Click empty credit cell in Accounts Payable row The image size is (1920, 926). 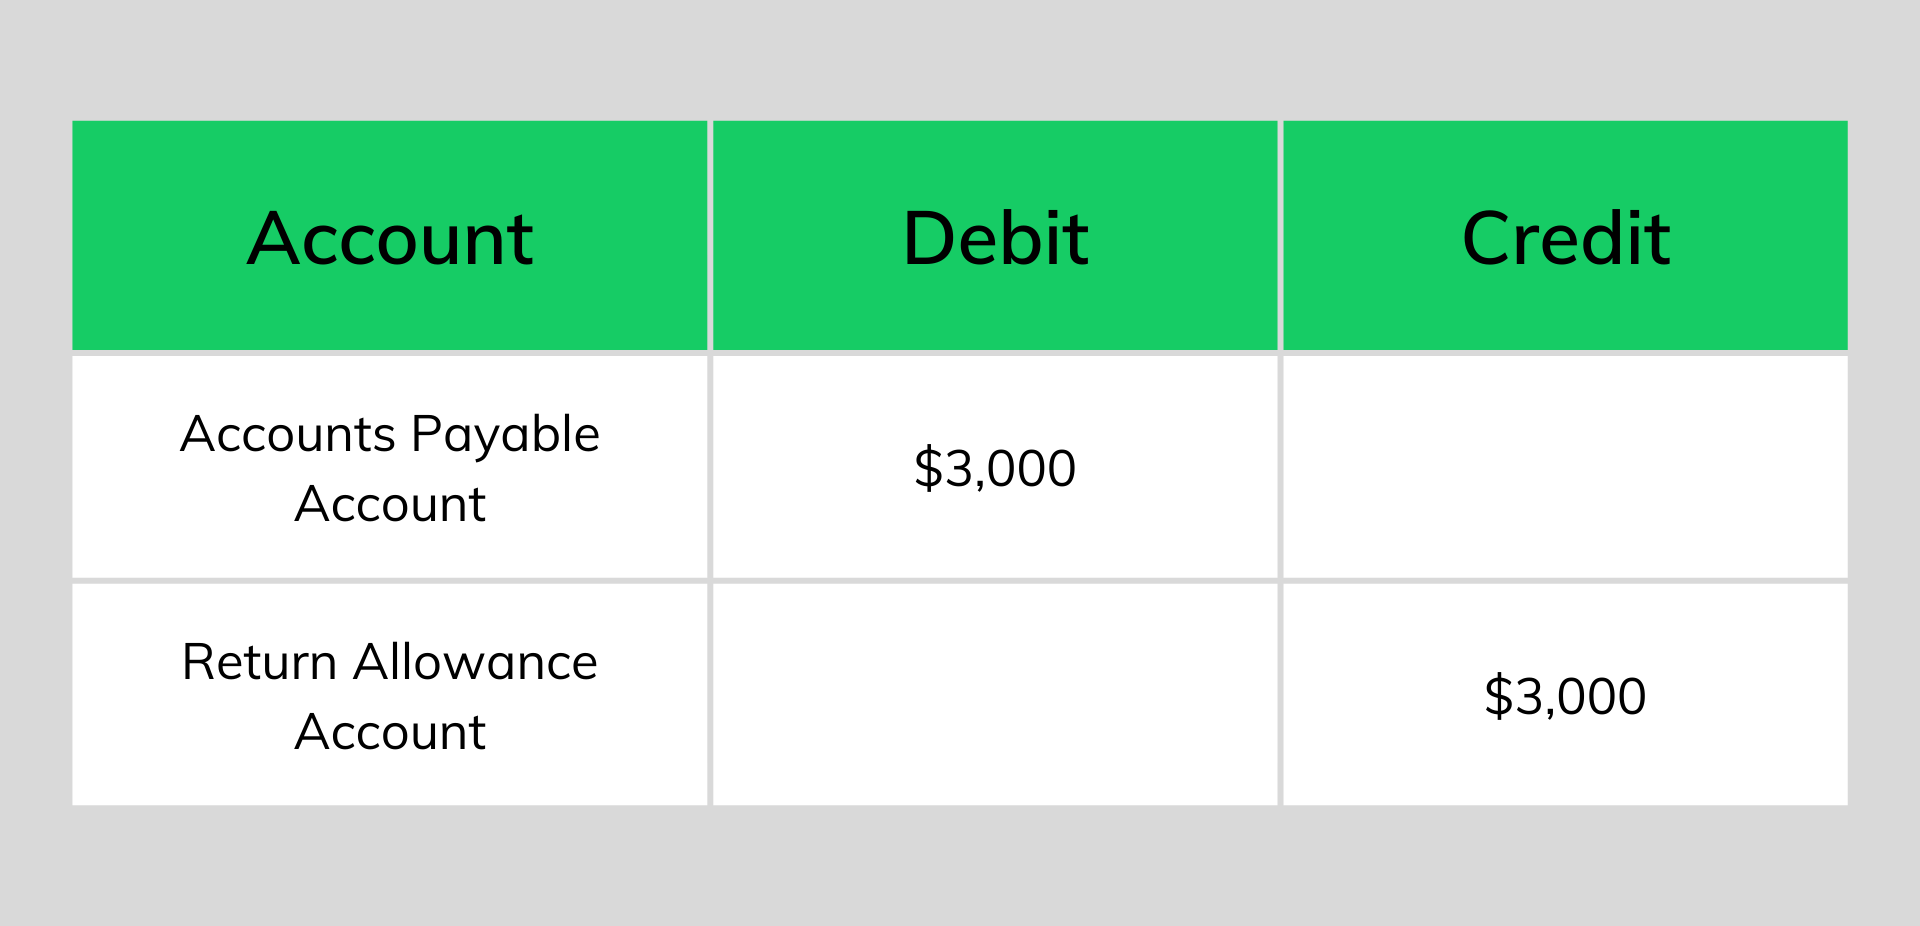(1565, 467)
